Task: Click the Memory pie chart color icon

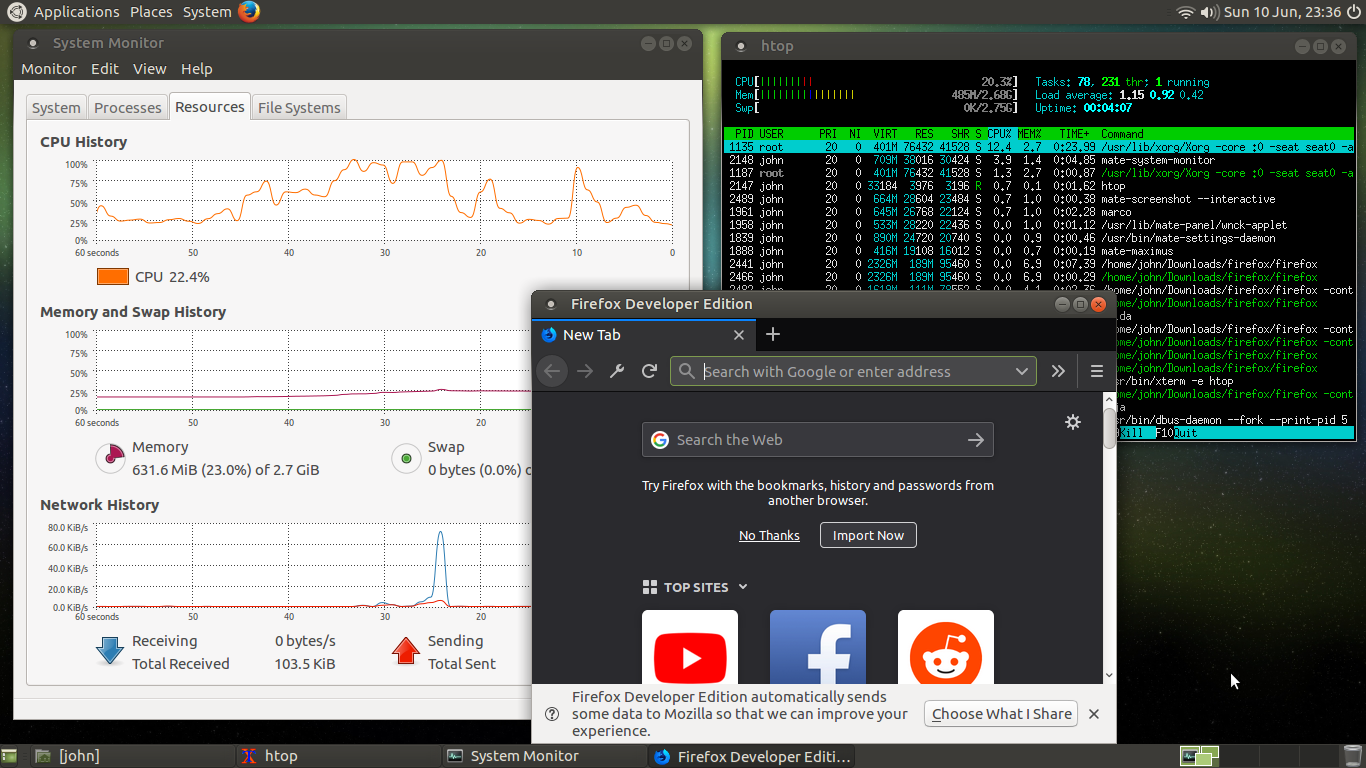Action: click(x=110, y=459)
